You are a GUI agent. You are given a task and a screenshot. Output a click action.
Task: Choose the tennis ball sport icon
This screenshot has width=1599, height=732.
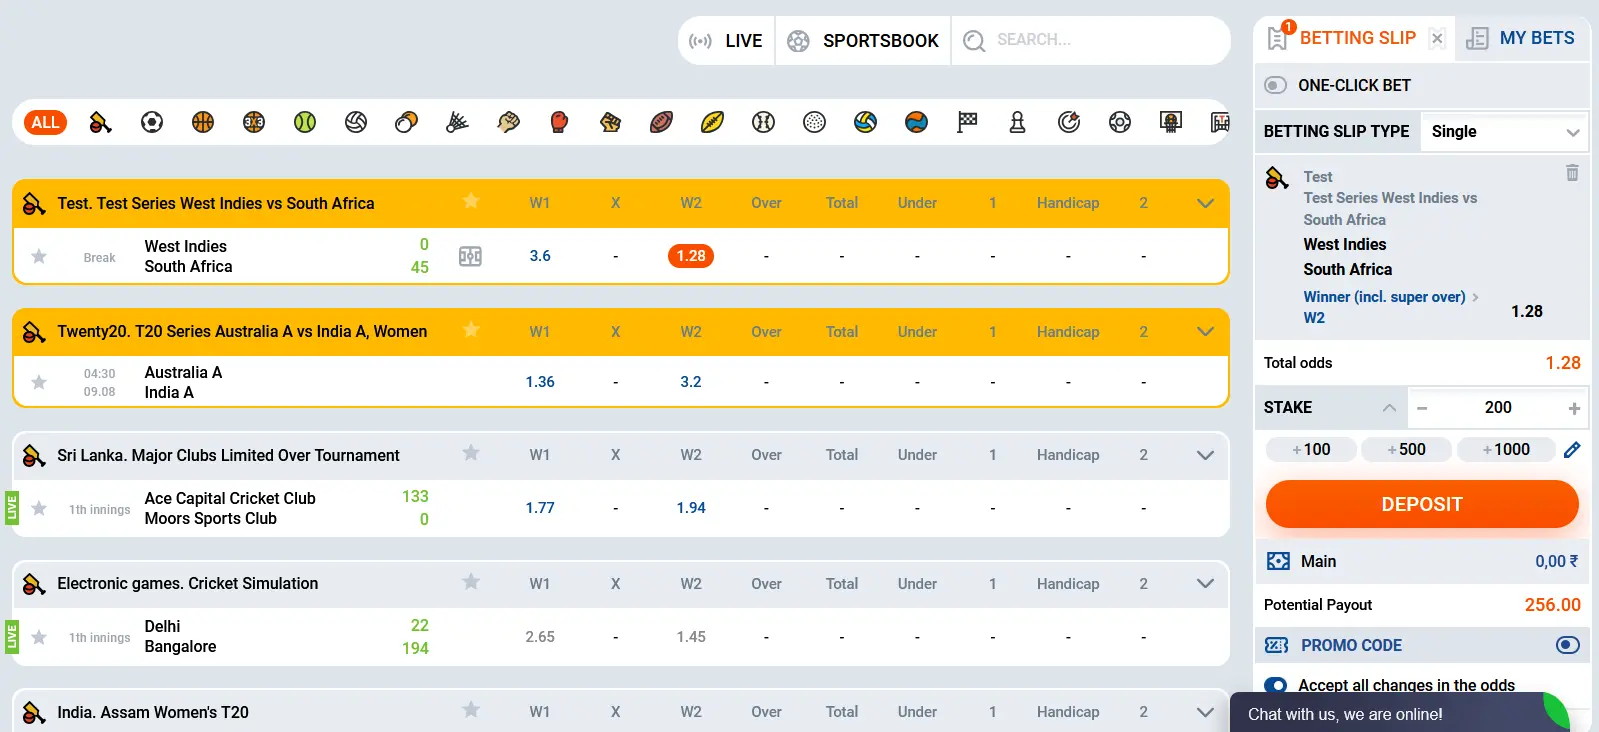coord(305,123)
